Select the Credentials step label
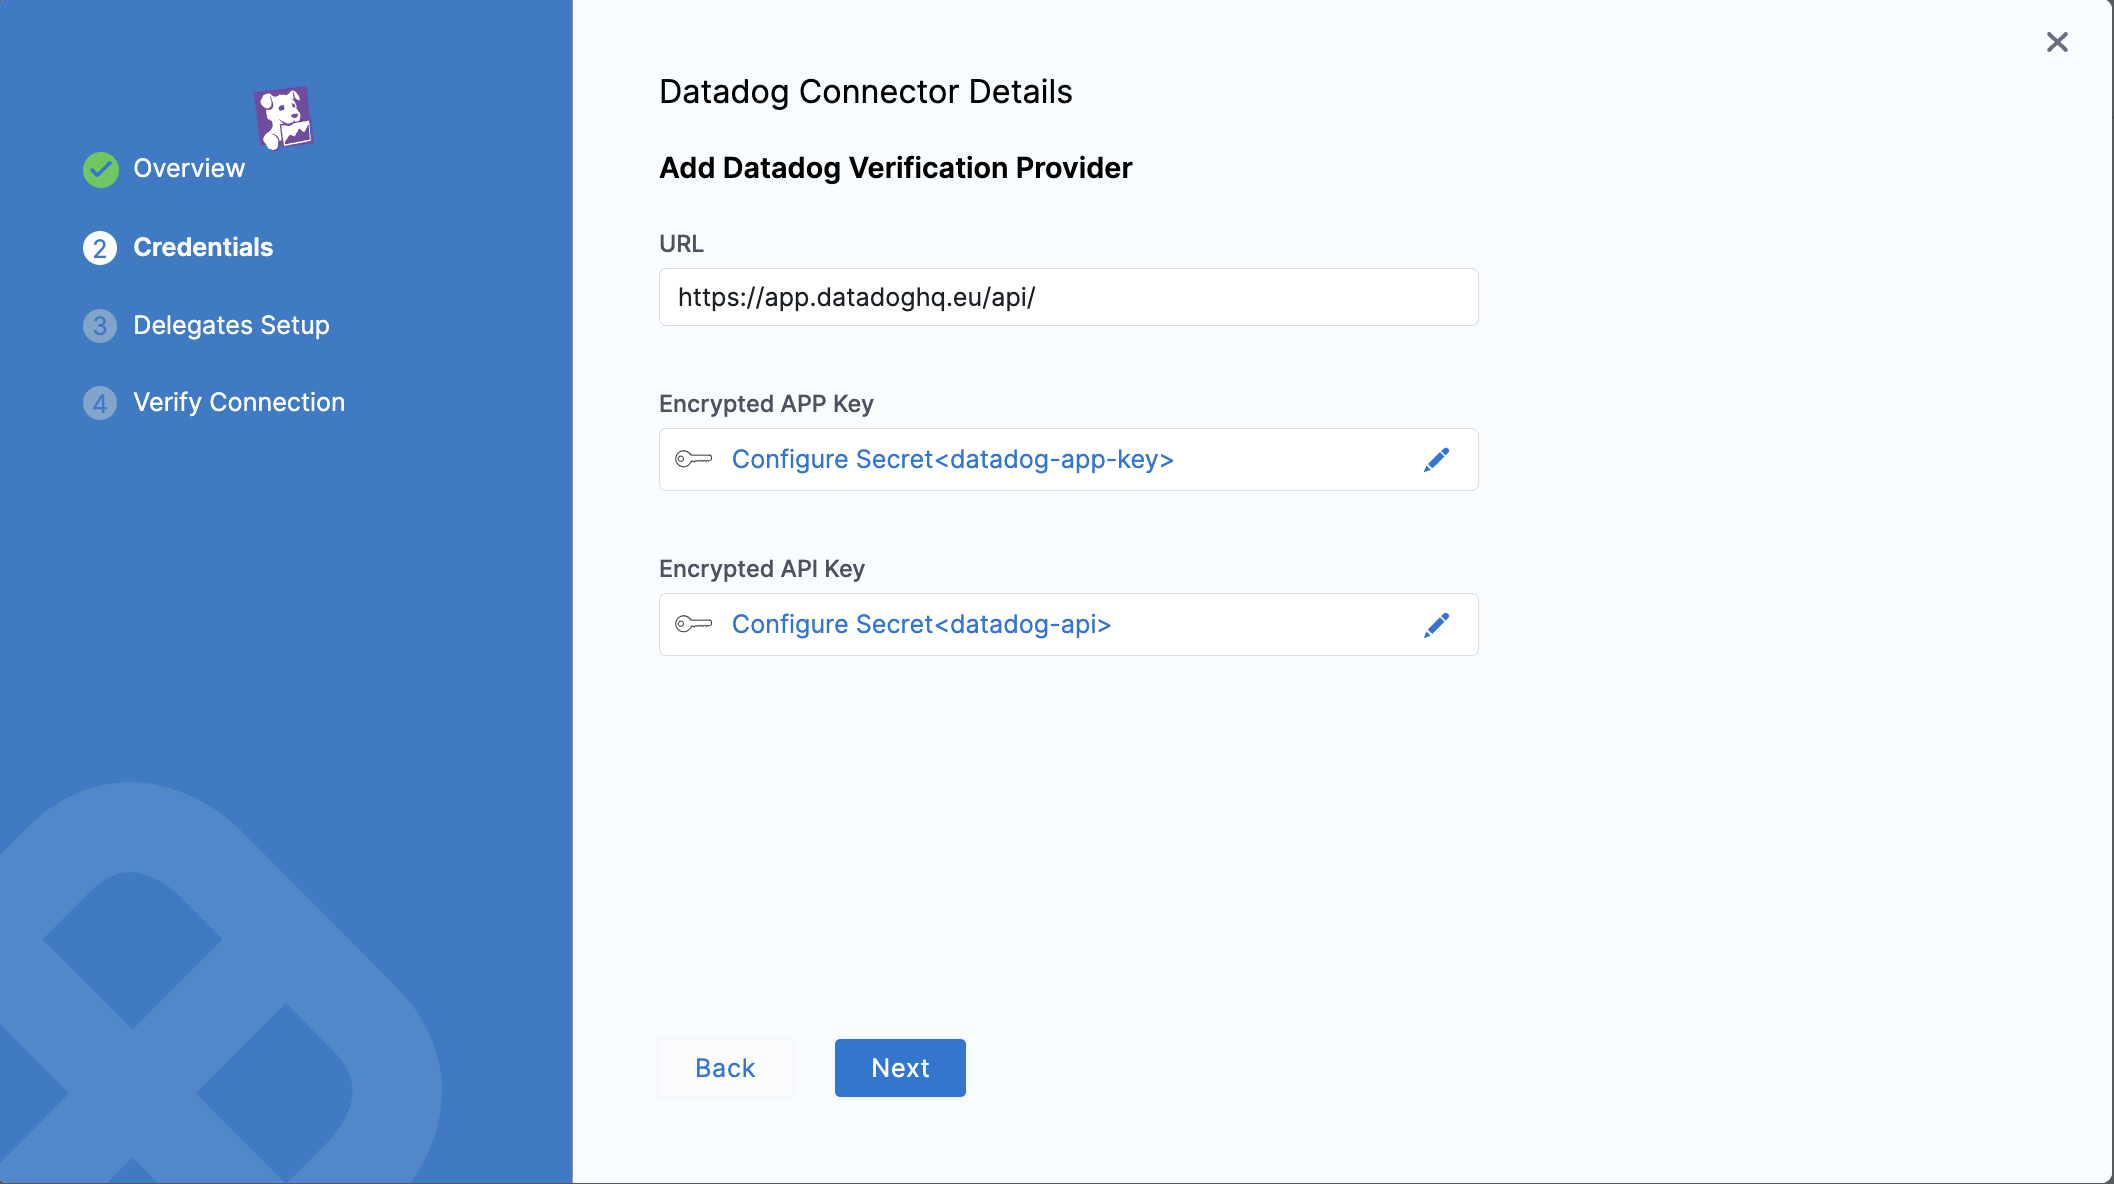Image resolution: width=2114 pixels, height=1184 pixels. [203, 247]
